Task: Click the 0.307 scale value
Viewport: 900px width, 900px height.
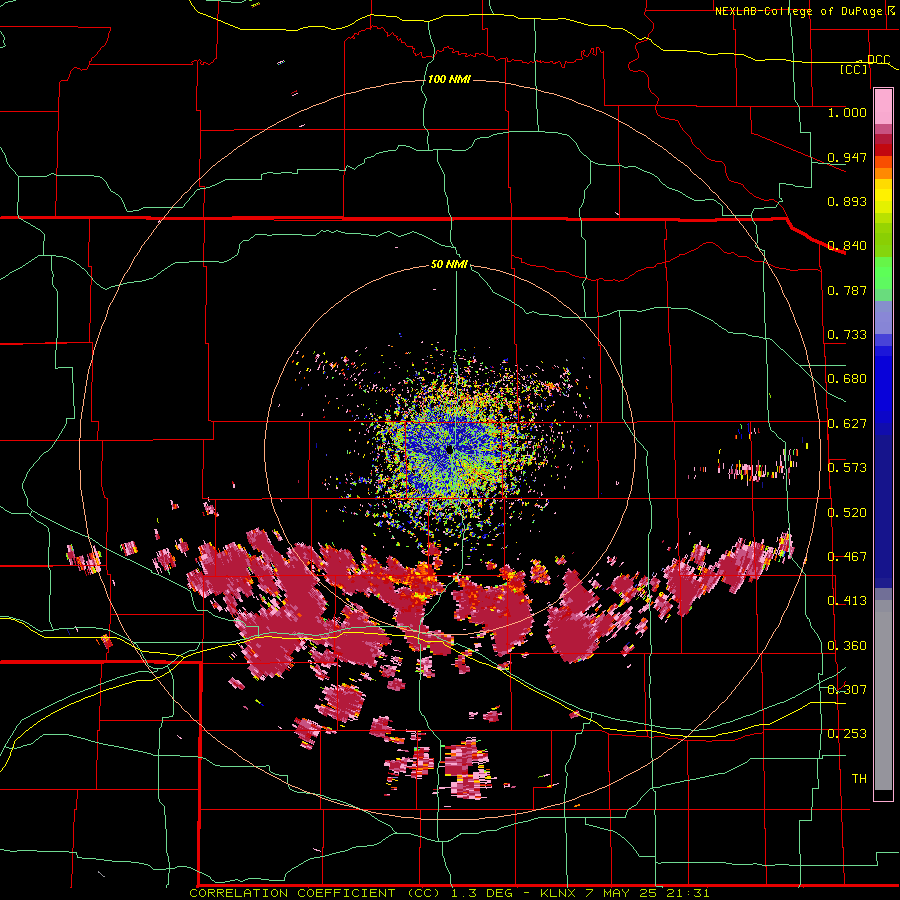Action: tap(847, 689)
